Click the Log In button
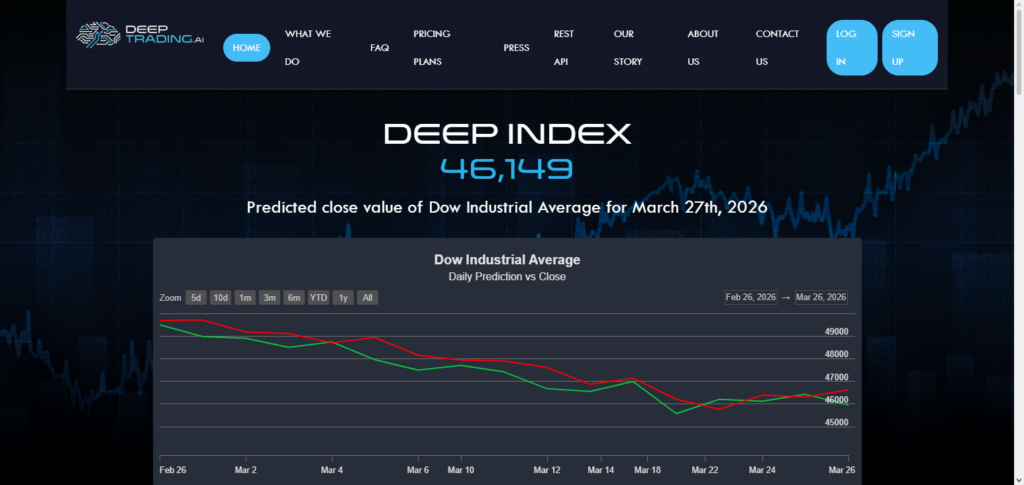The width and height of the screenshot is (1024, 485). (852, 48)
